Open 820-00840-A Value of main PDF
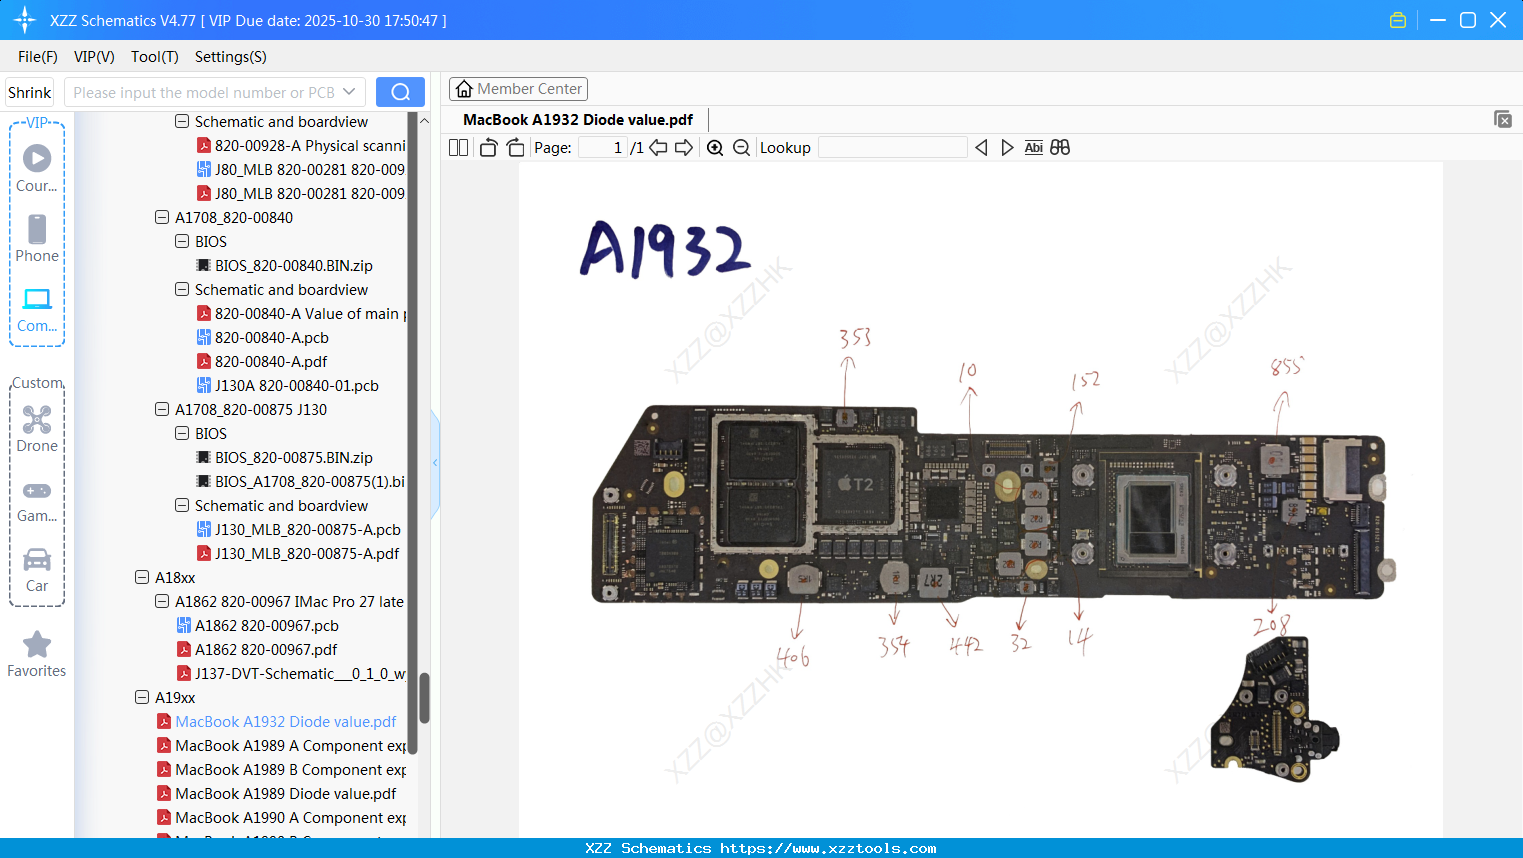Image resolution: width=1523 pixels, height=858 pixels. coord(301,313)
